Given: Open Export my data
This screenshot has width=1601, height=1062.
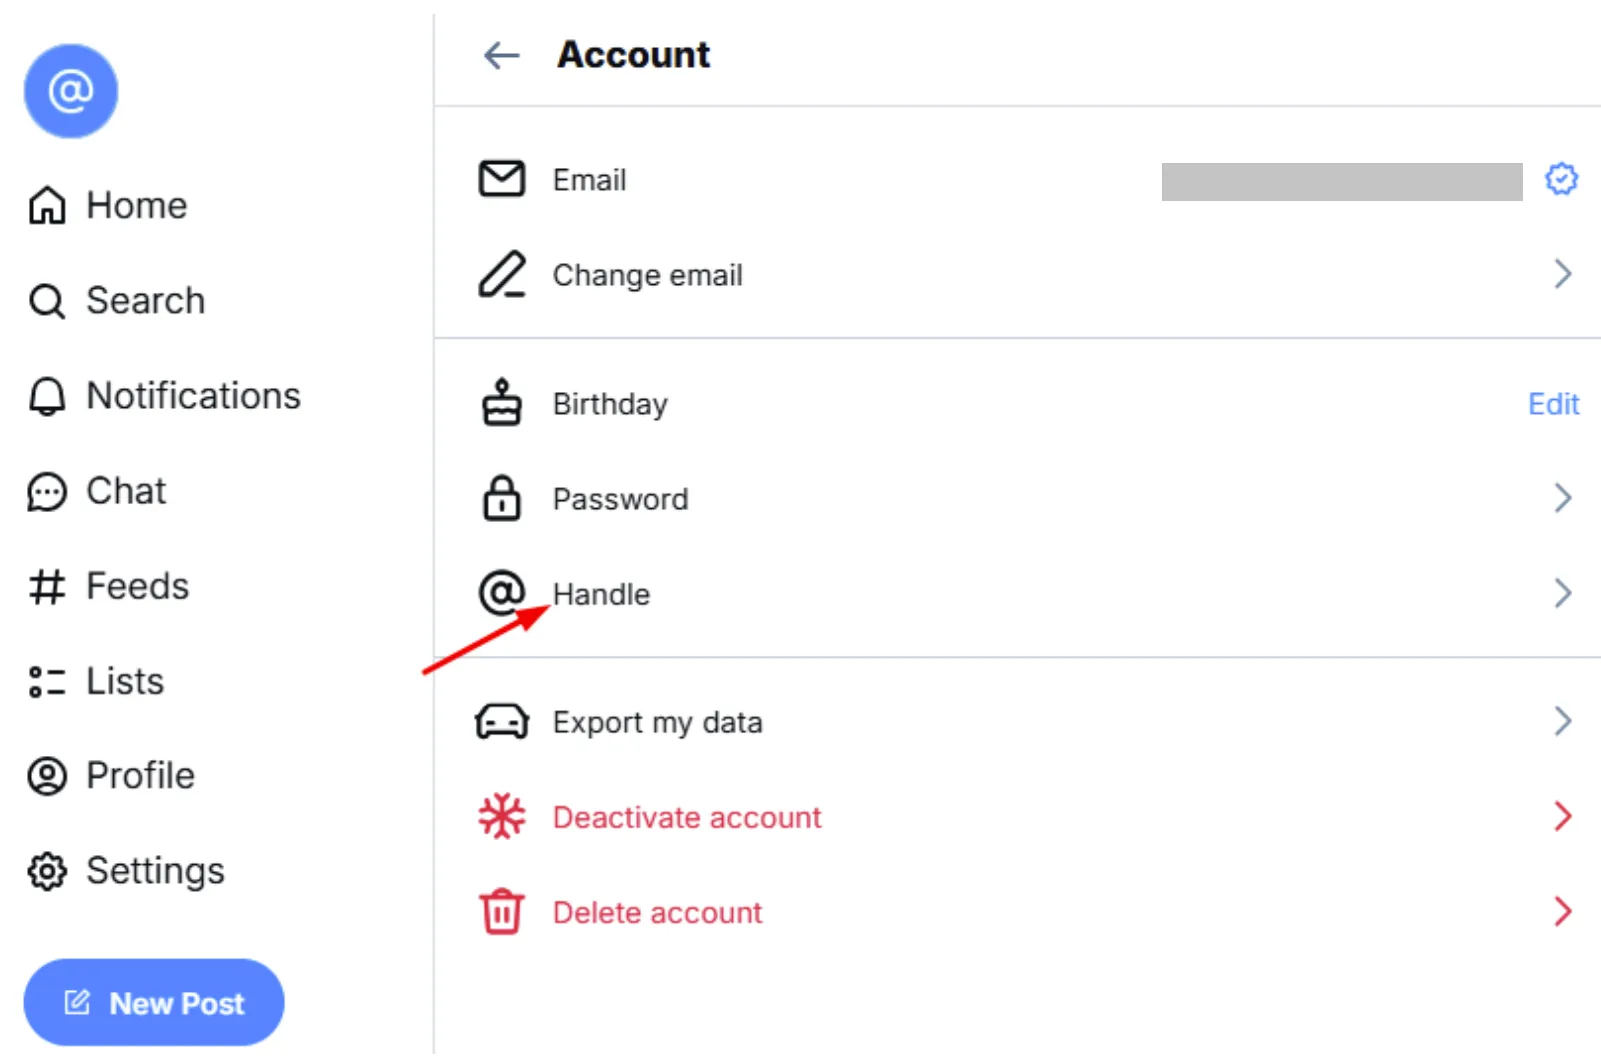Looking at the screenshot, I should [1562, 720].
